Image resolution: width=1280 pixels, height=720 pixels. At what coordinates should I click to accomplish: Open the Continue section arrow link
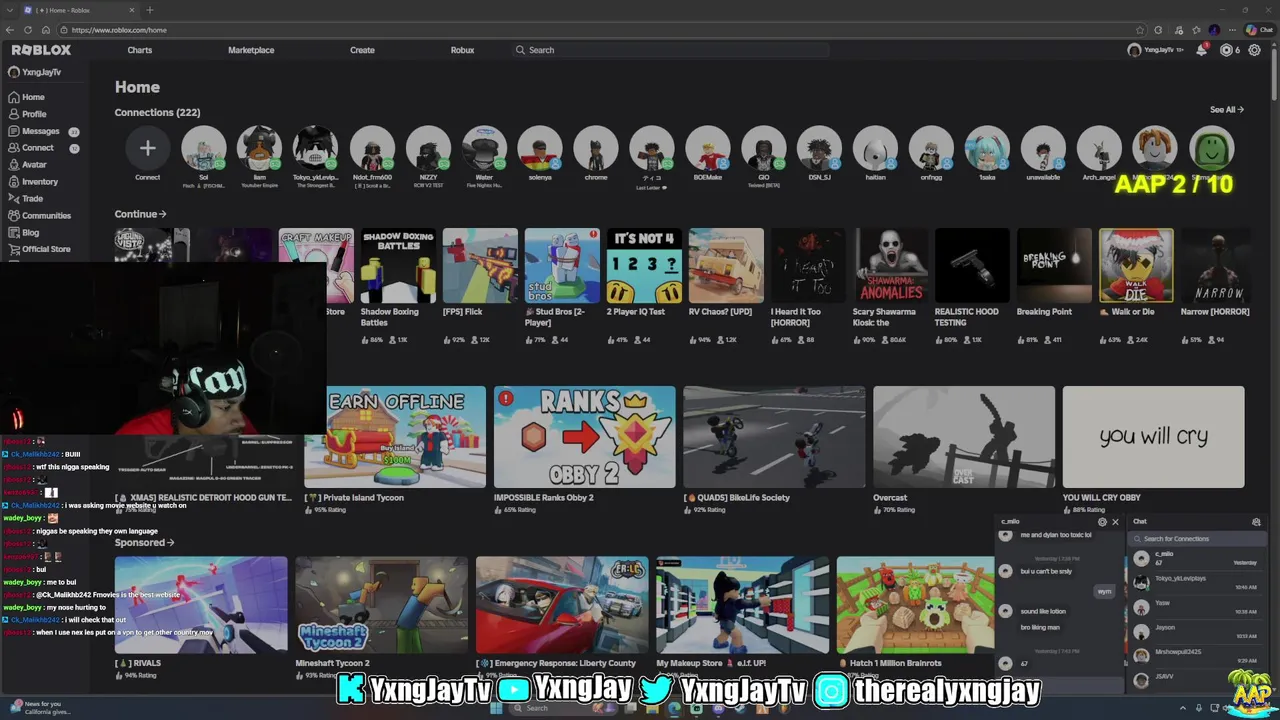[x=140, y=214]
